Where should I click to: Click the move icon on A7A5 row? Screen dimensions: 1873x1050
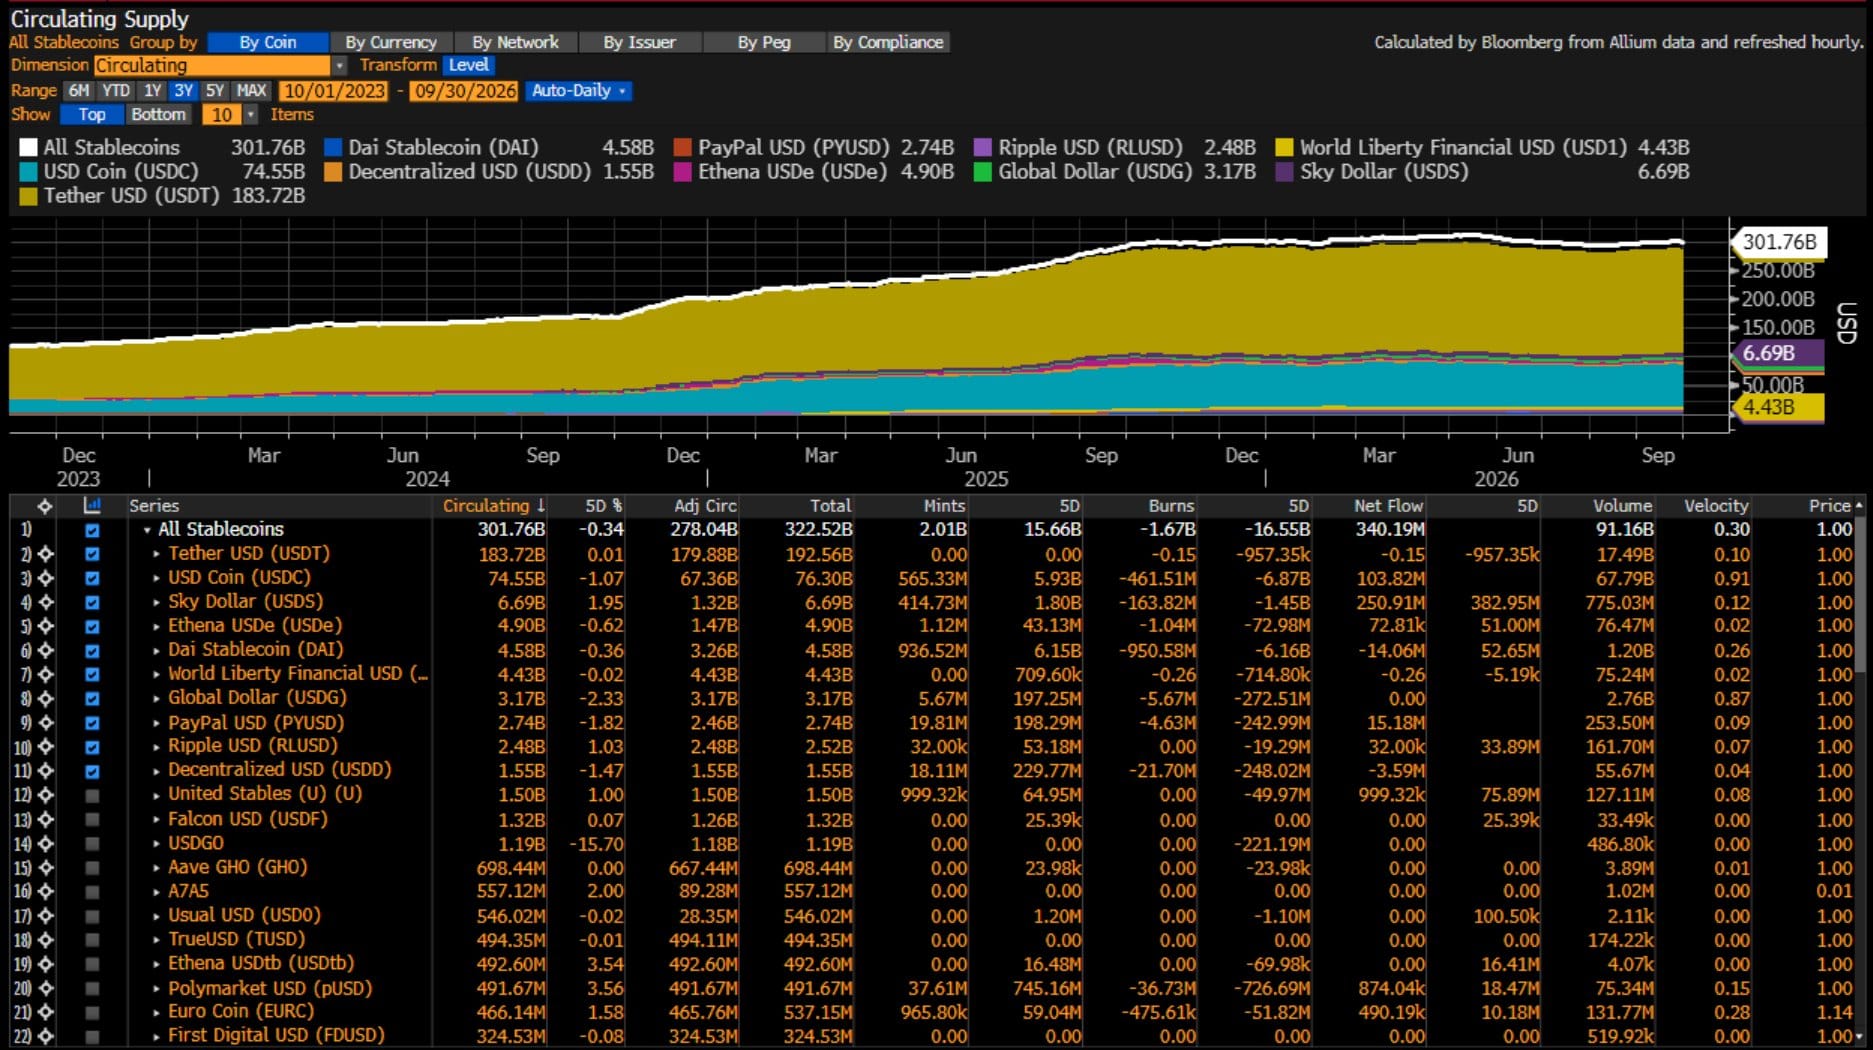(46, 891)
